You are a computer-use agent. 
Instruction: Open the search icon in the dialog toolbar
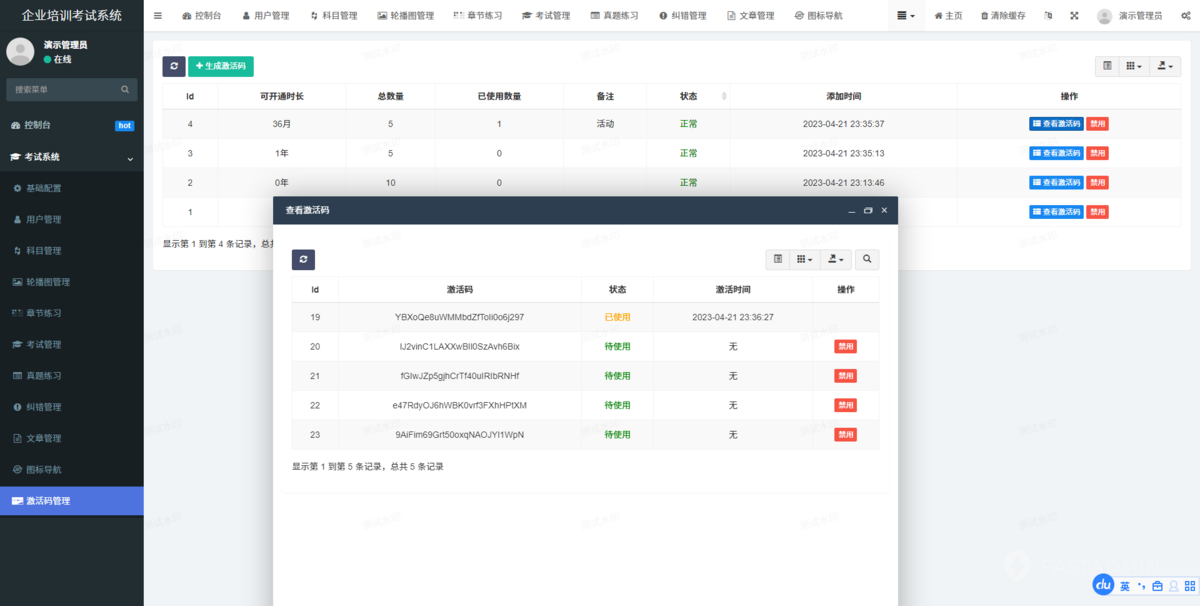(866, 259)
